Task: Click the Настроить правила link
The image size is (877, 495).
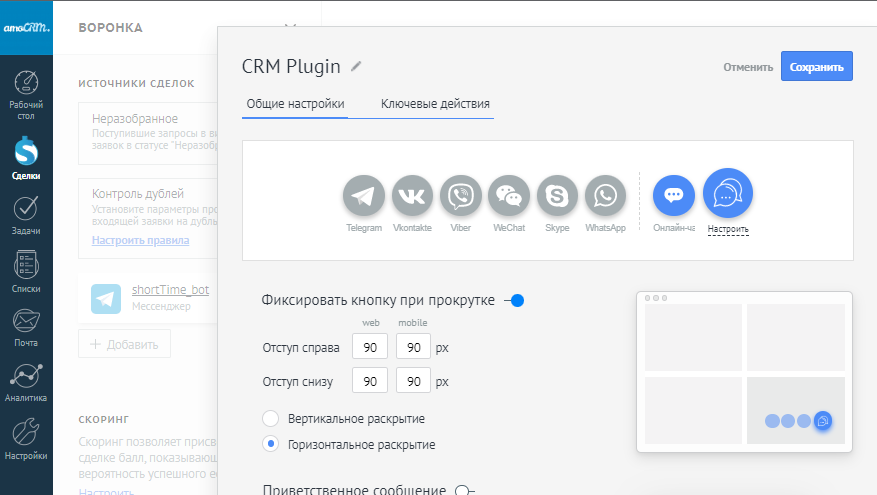Action: click(140, 240)
